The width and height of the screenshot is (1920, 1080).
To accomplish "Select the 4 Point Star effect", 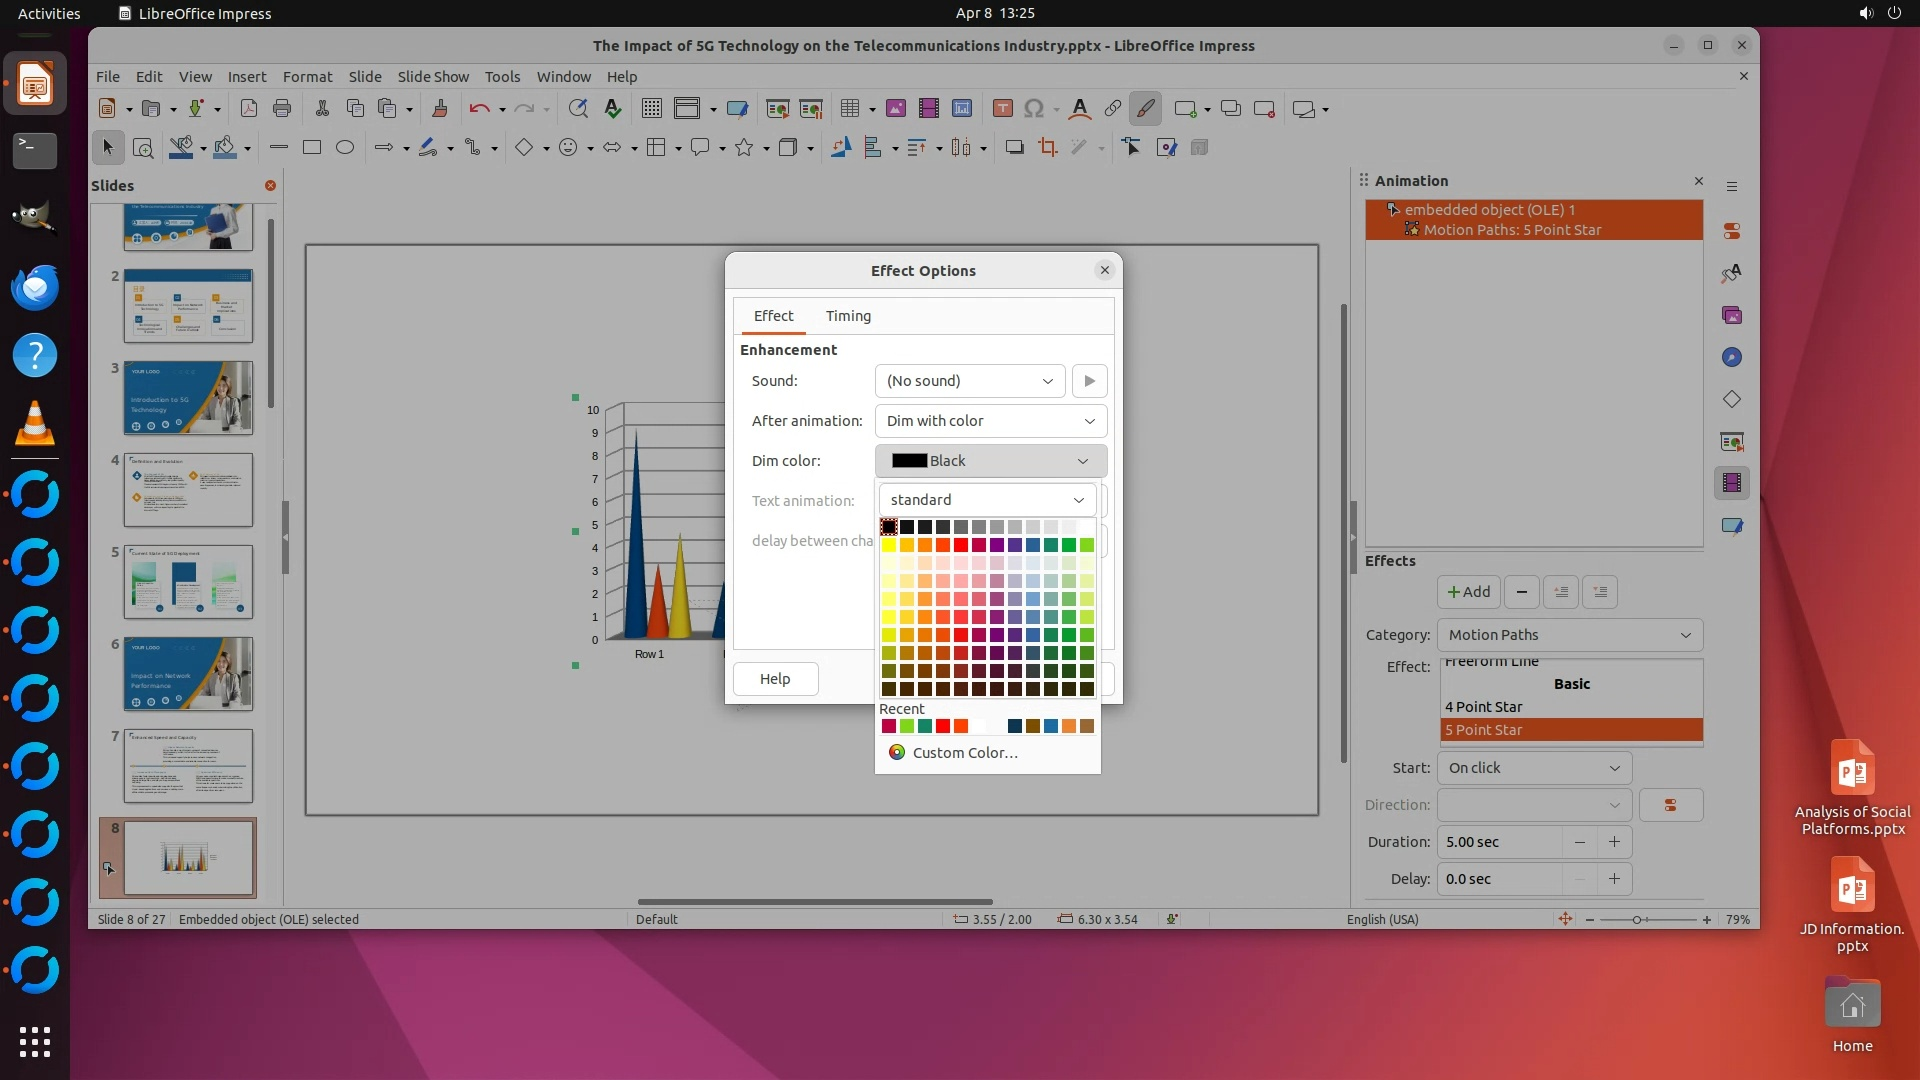I will point(1484,707).
